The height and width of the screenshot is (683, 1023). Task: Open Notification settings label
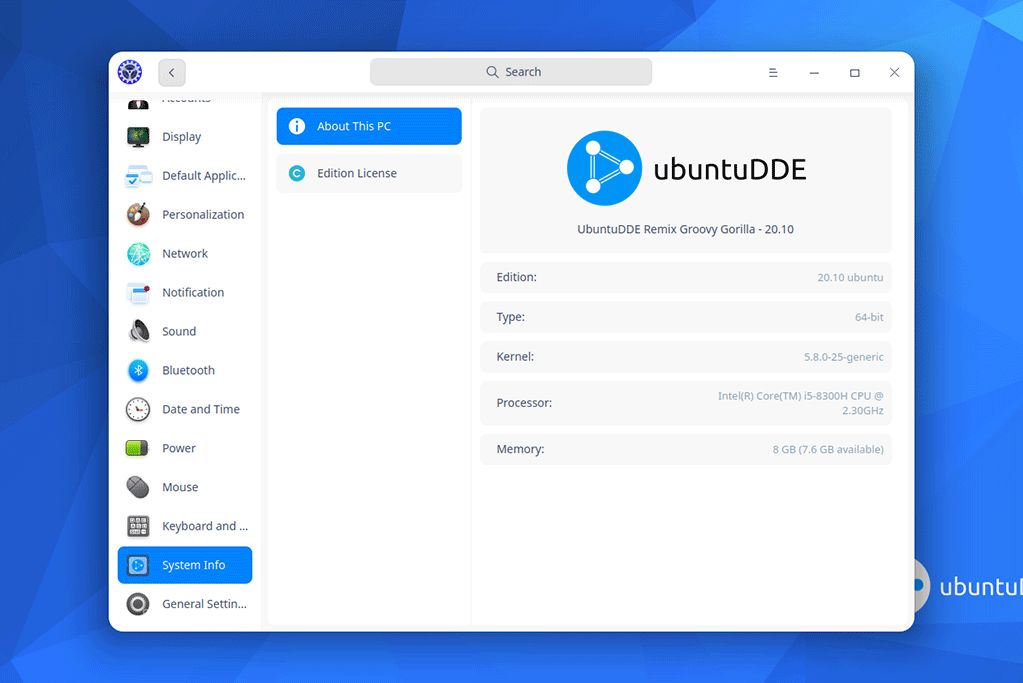(x=193, y=292)
